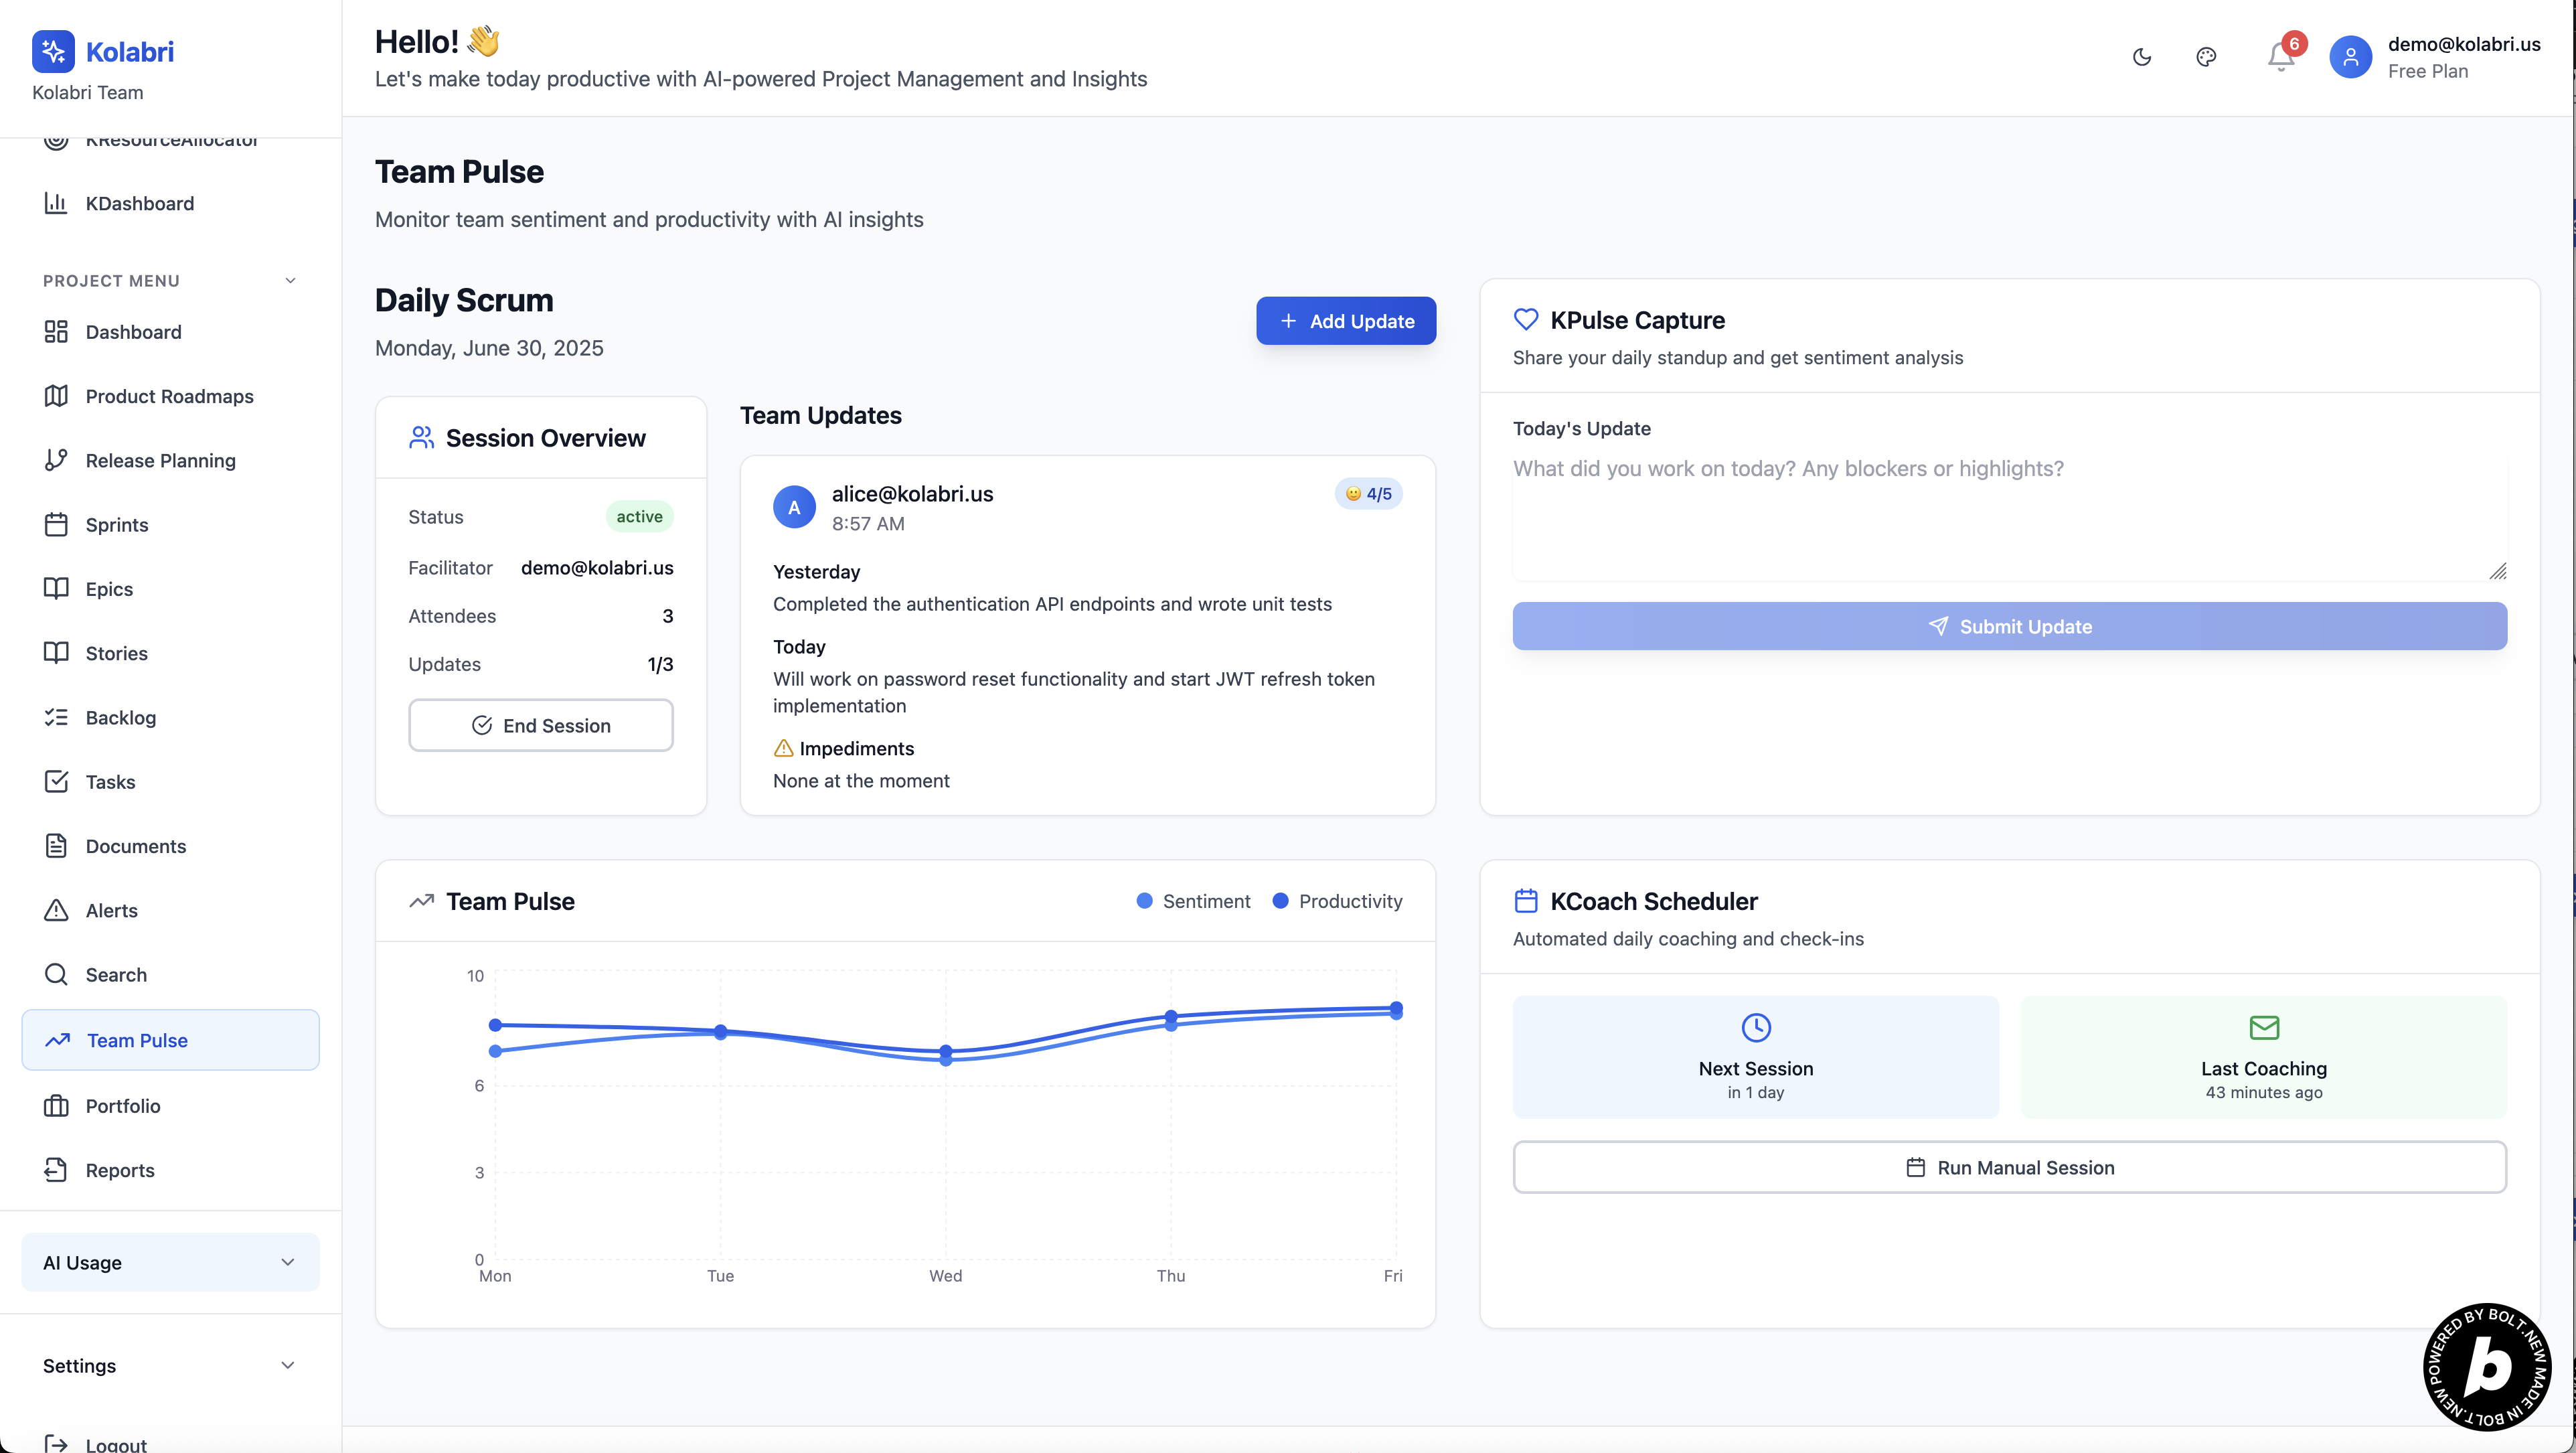Collapse the Project Menu section chevron
The width and height of the screenshot is (2576, 1453).
[290, 281]
